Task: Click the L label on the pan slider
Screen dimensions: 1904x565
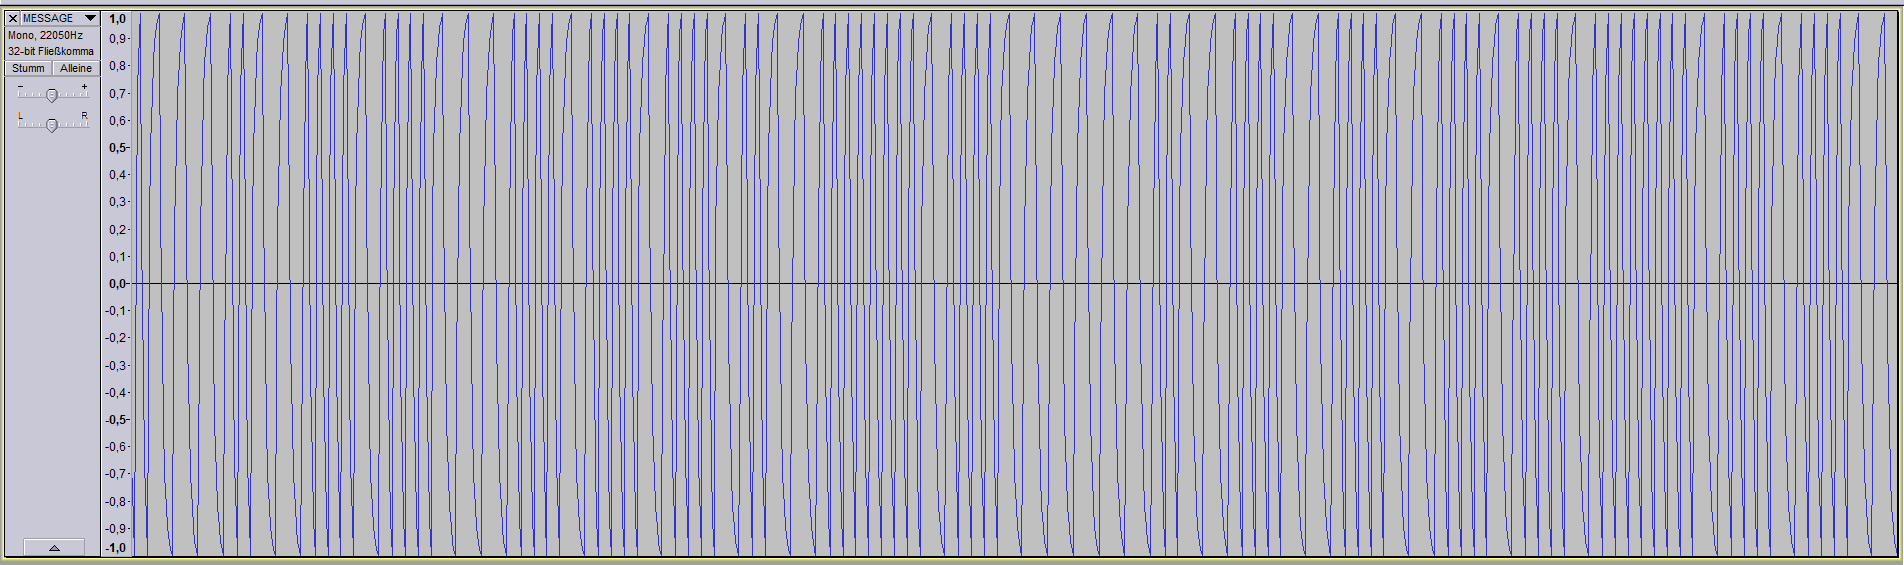Action: click(20, 116)
